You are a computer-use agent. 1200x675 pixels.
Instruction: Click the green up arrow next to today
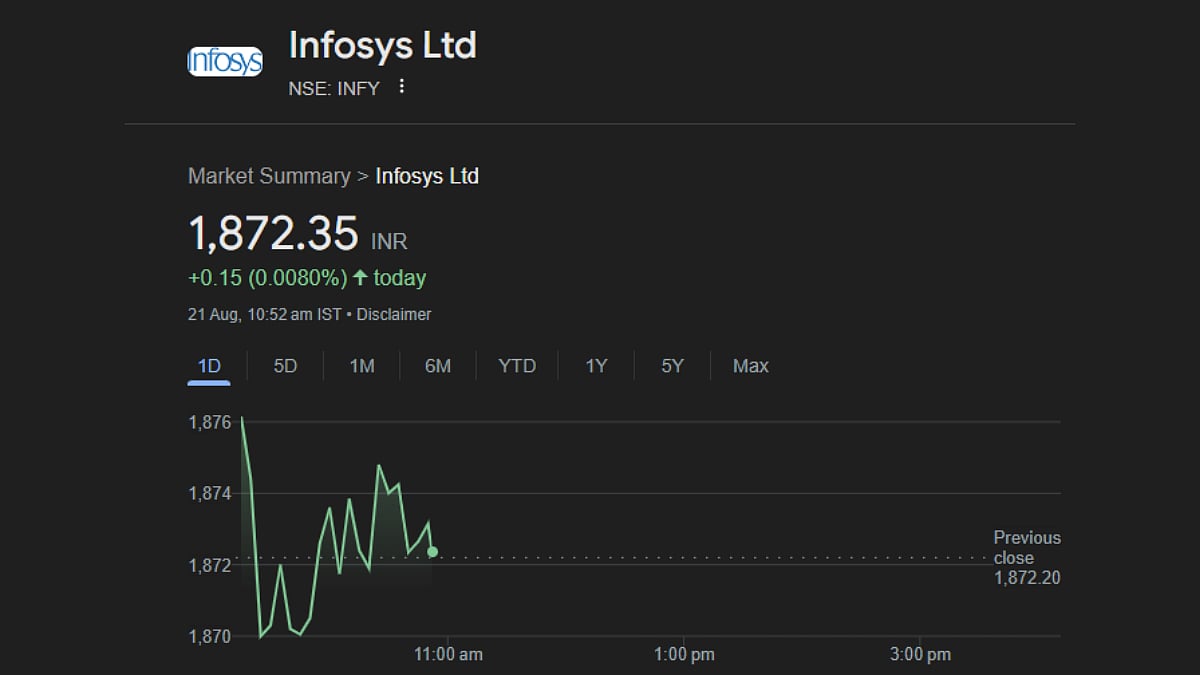pyautogui.click(x=360, y=278)
